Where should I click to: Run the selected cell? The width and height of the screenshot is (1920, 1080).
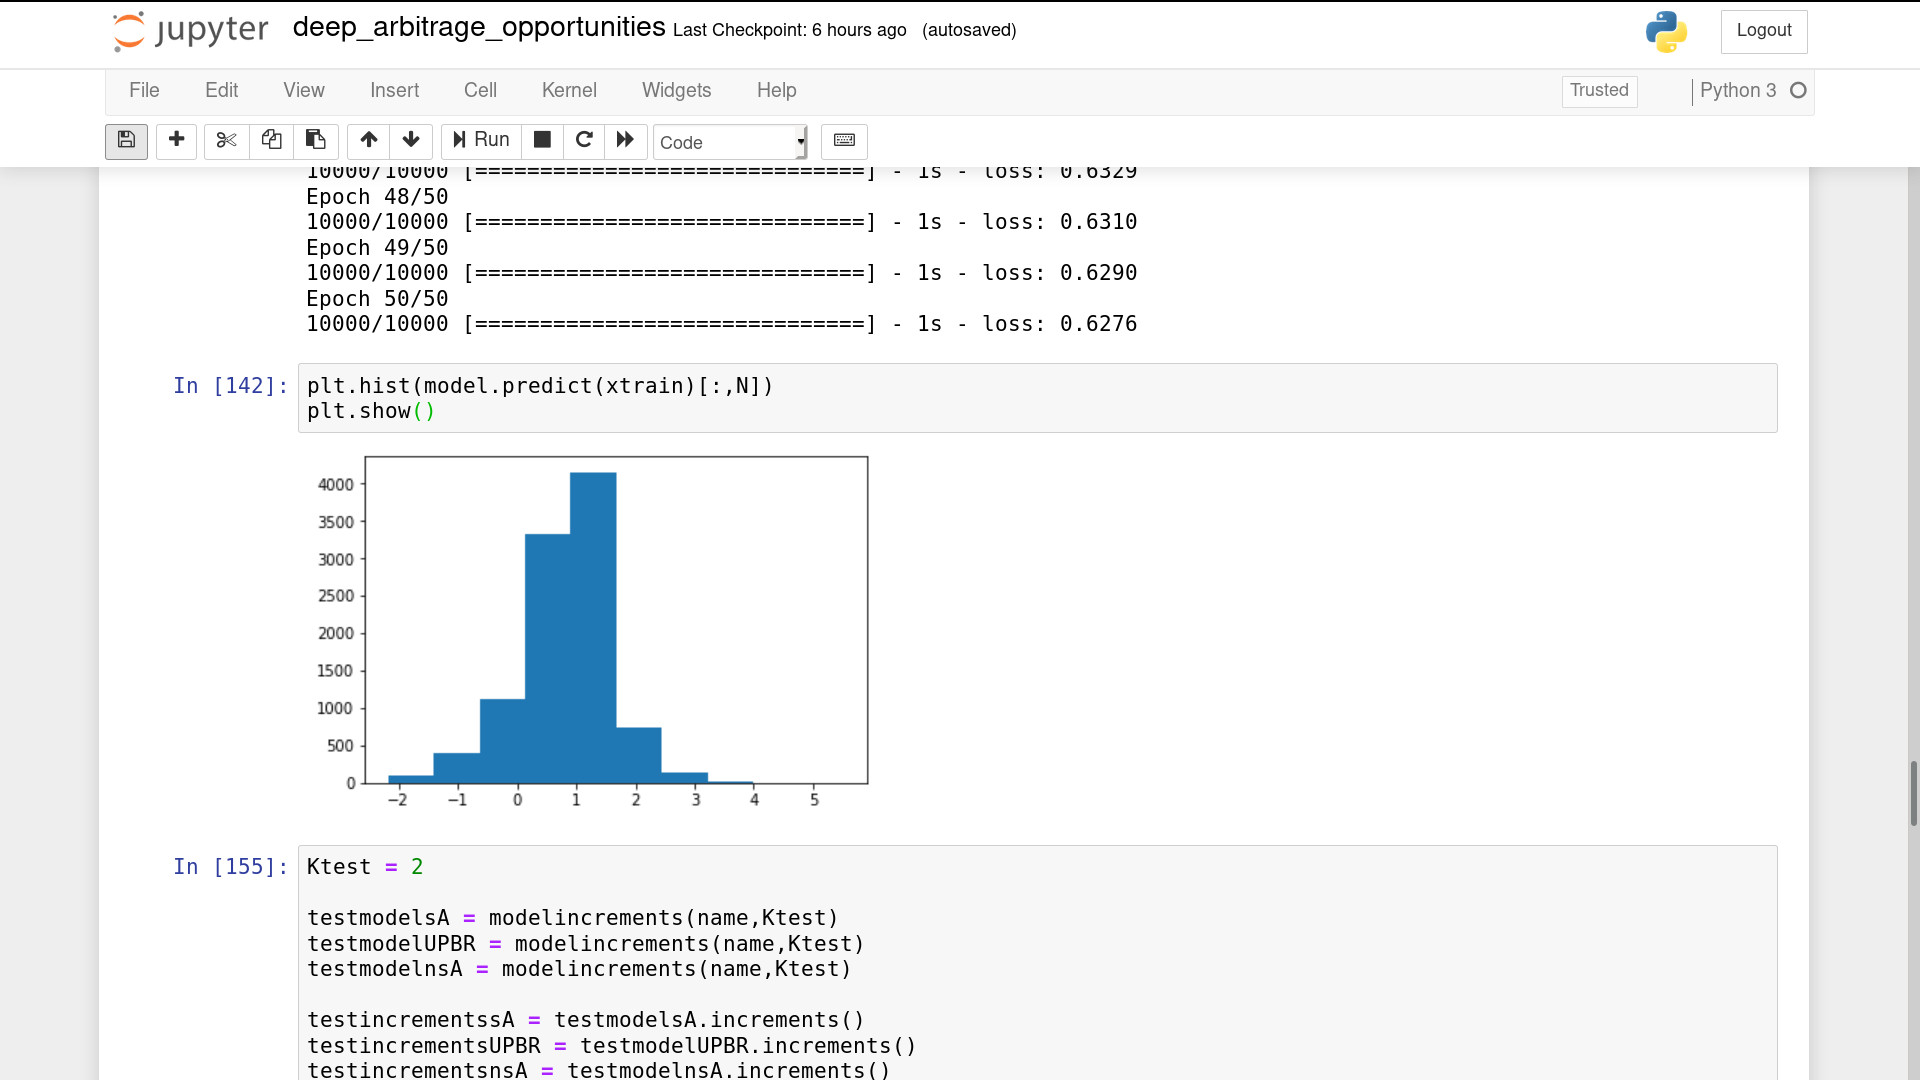481,141
